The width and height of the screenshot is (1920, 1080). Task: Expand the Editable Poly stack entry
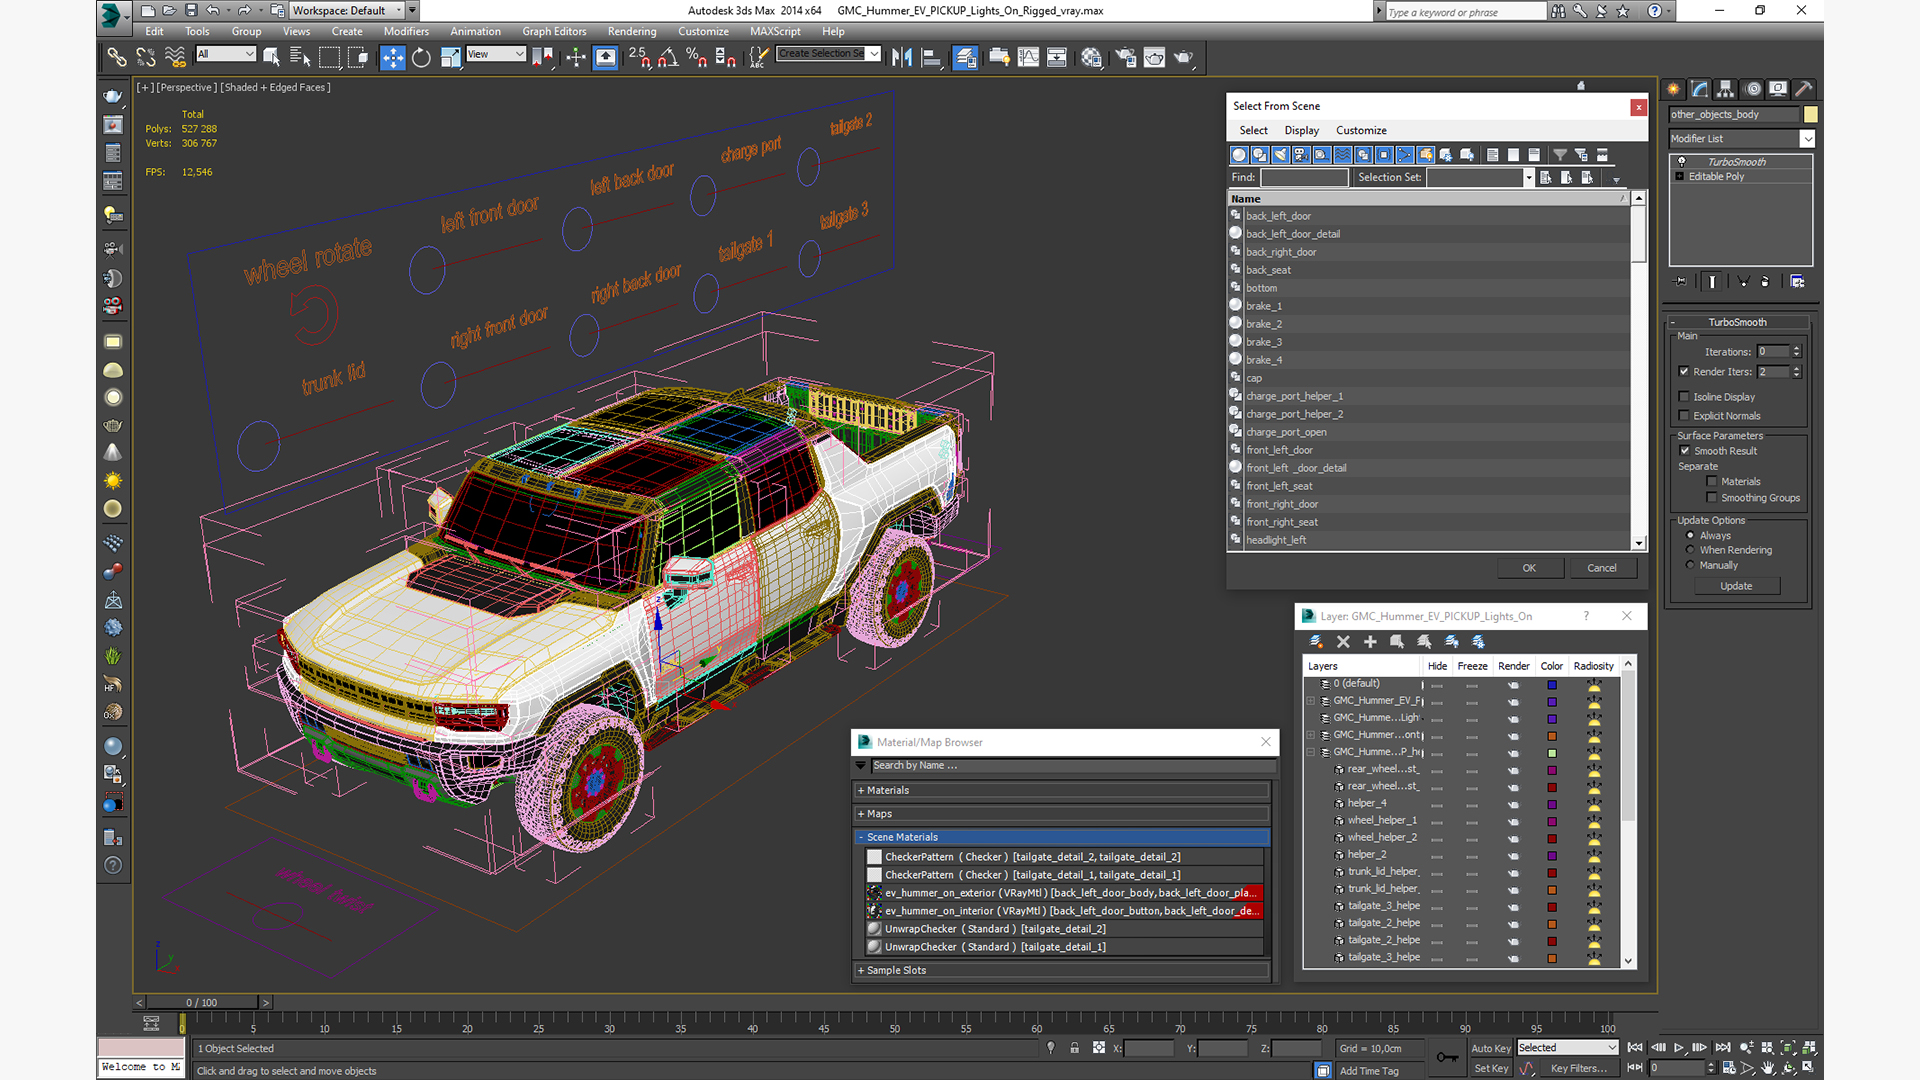pyautogui.click(x=1680, y=177)
